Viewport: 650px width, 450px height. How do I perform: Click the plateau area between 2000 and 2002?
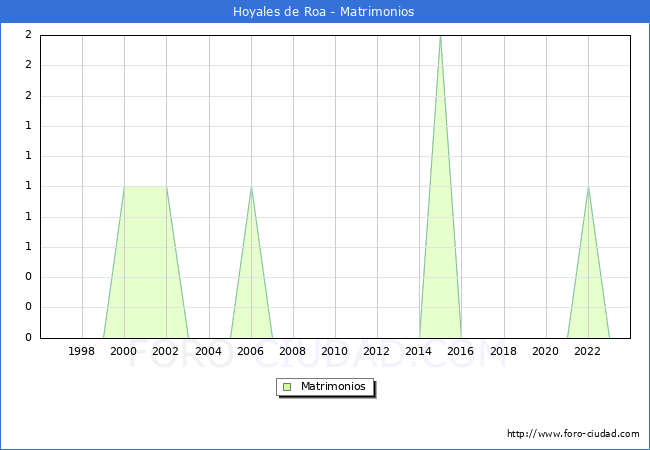point(146,262)
